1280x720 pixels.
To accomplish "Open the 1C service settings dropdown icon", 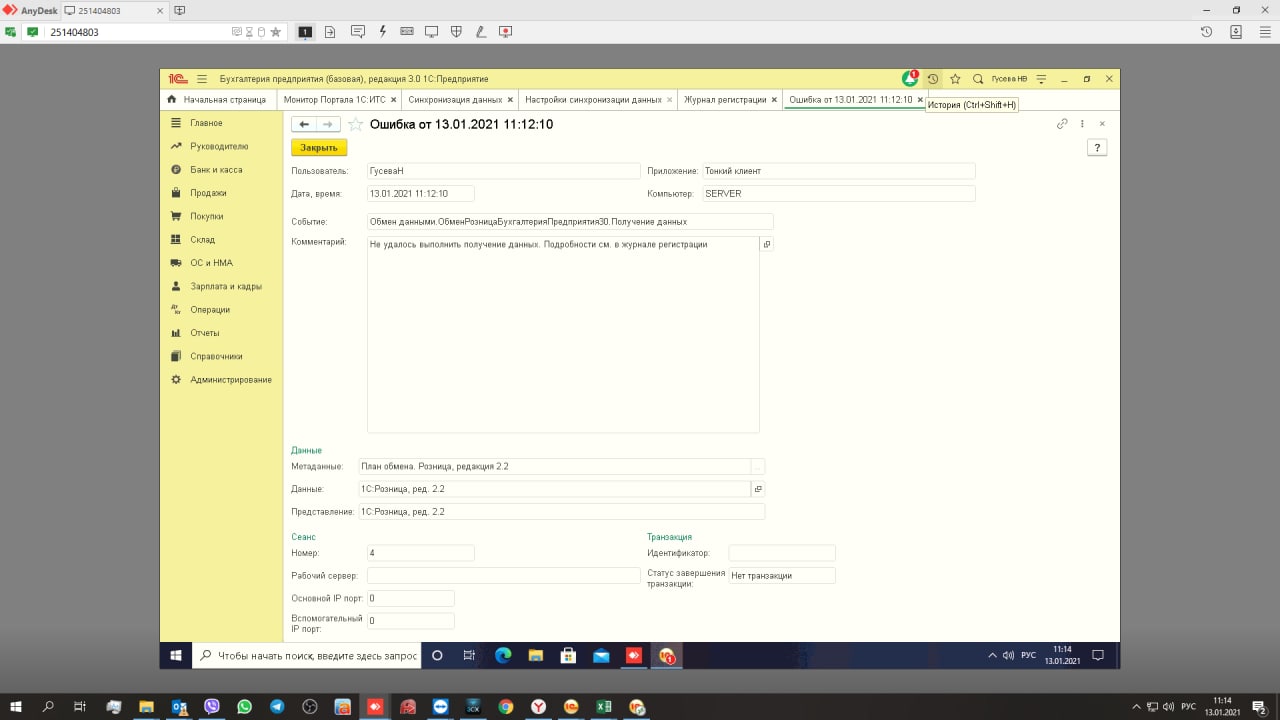I will coord(1041,79).
